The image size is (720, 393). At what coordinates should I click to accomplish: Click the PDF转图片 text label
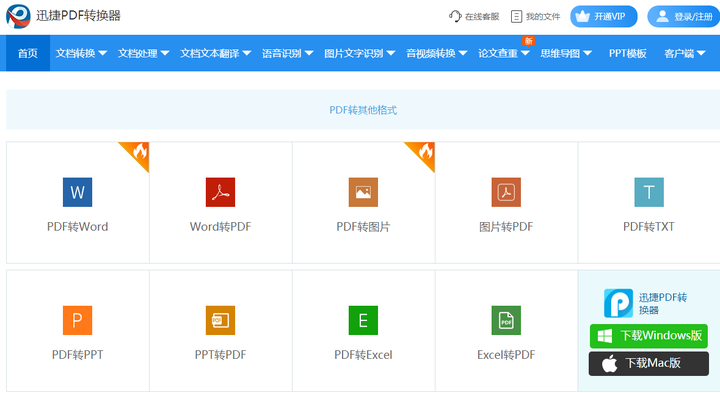[x=363, y=227]
